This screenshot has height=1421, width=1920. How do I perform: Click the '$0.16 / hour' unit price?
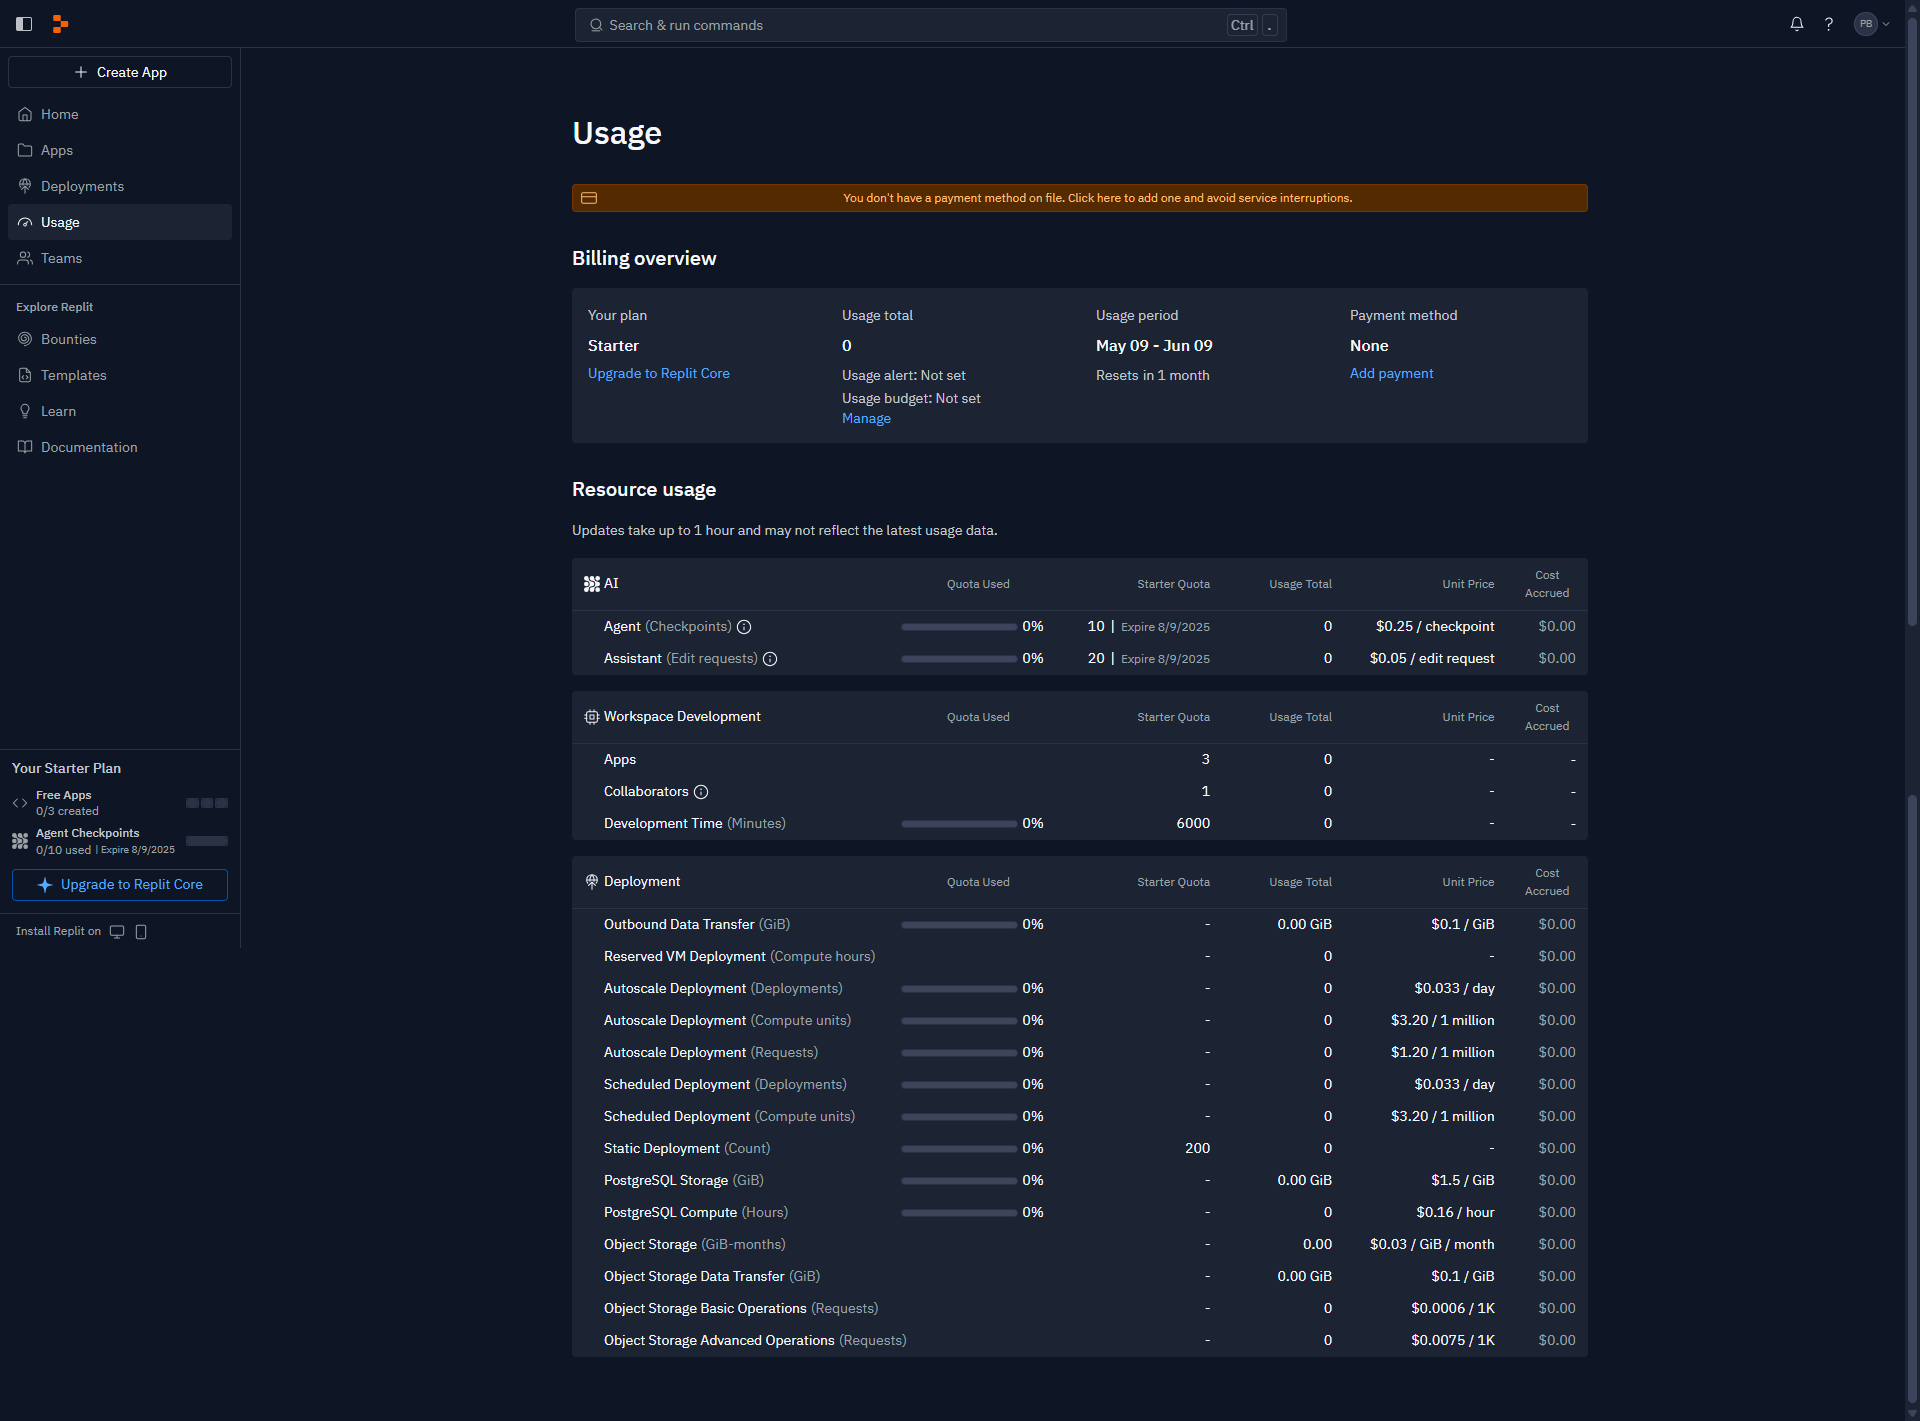(1455, 1212)
